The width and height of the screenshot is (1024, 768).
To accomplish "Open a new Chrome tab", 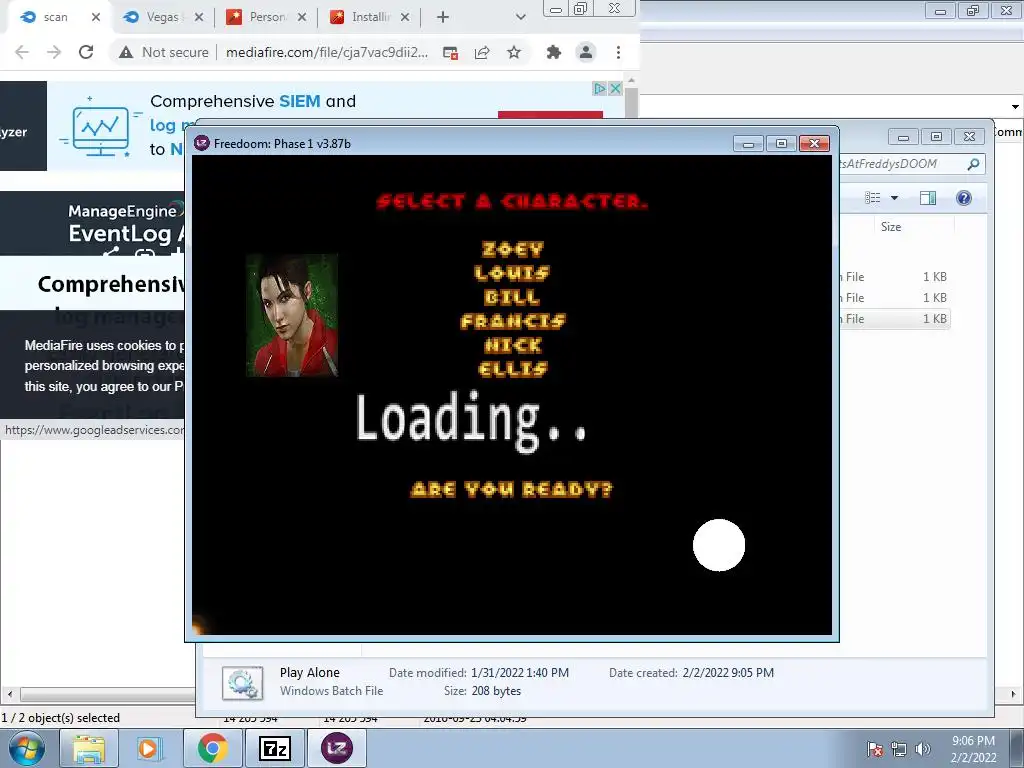I will coord(443,17).
